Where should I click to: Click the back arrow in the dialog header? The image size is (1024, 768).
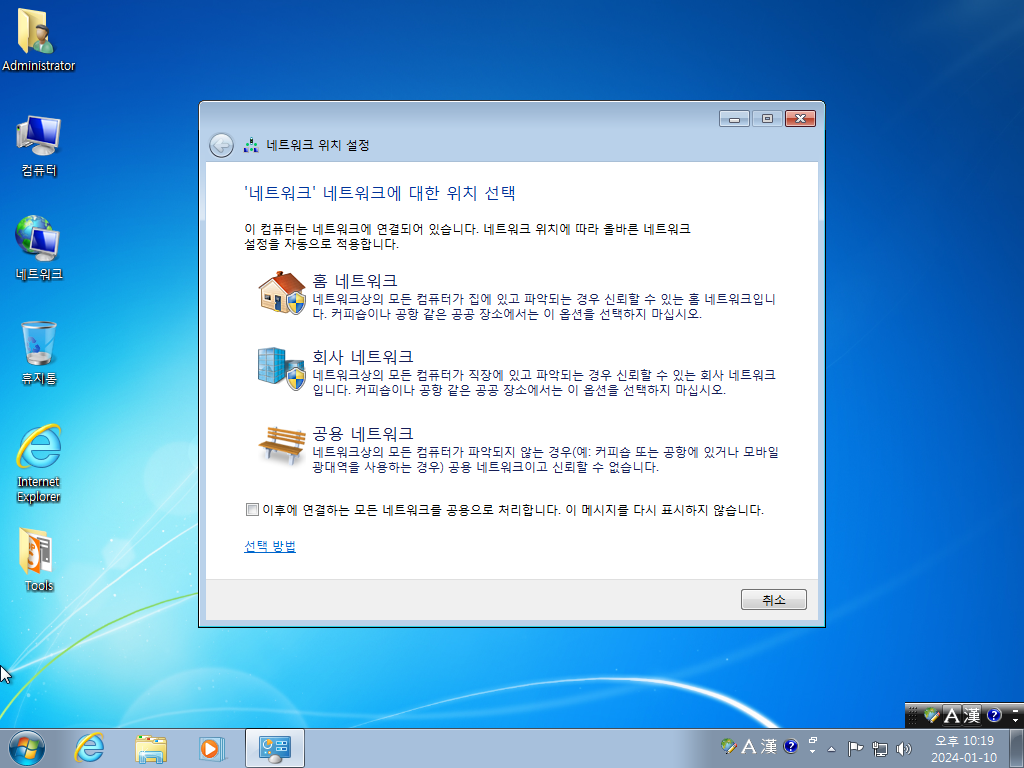221,145
